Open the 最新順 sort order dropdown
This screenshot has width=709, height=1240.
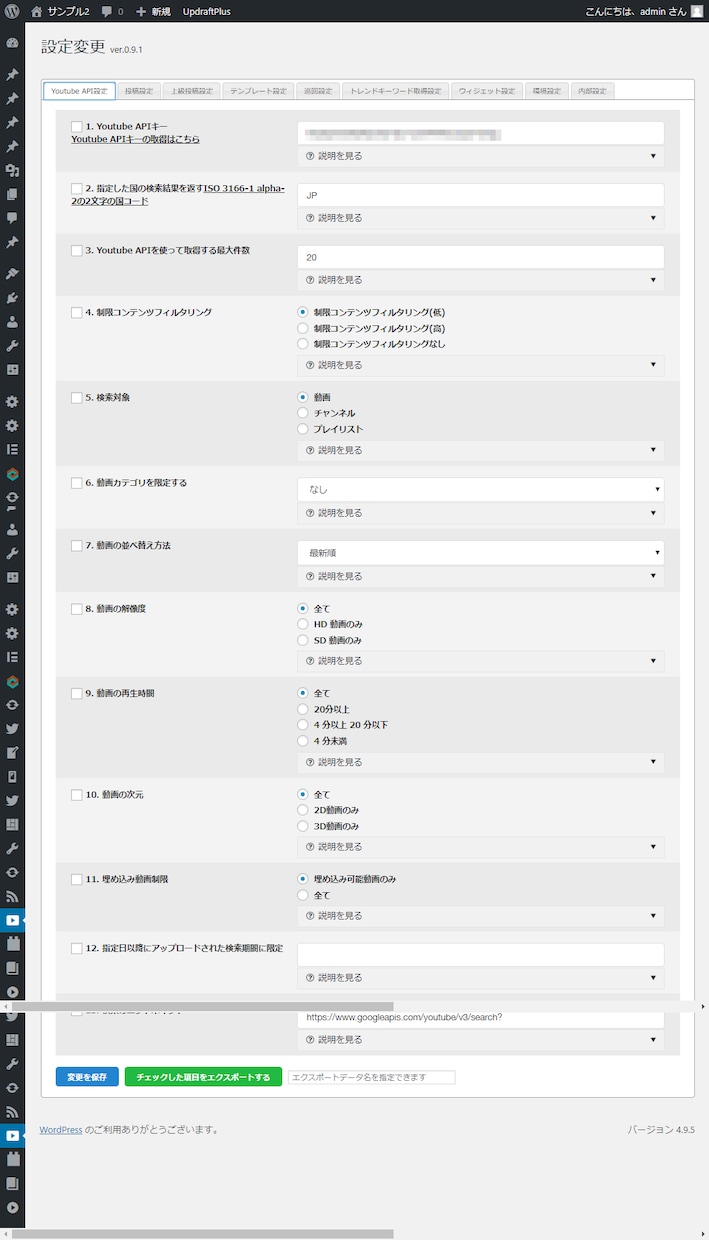481,553
